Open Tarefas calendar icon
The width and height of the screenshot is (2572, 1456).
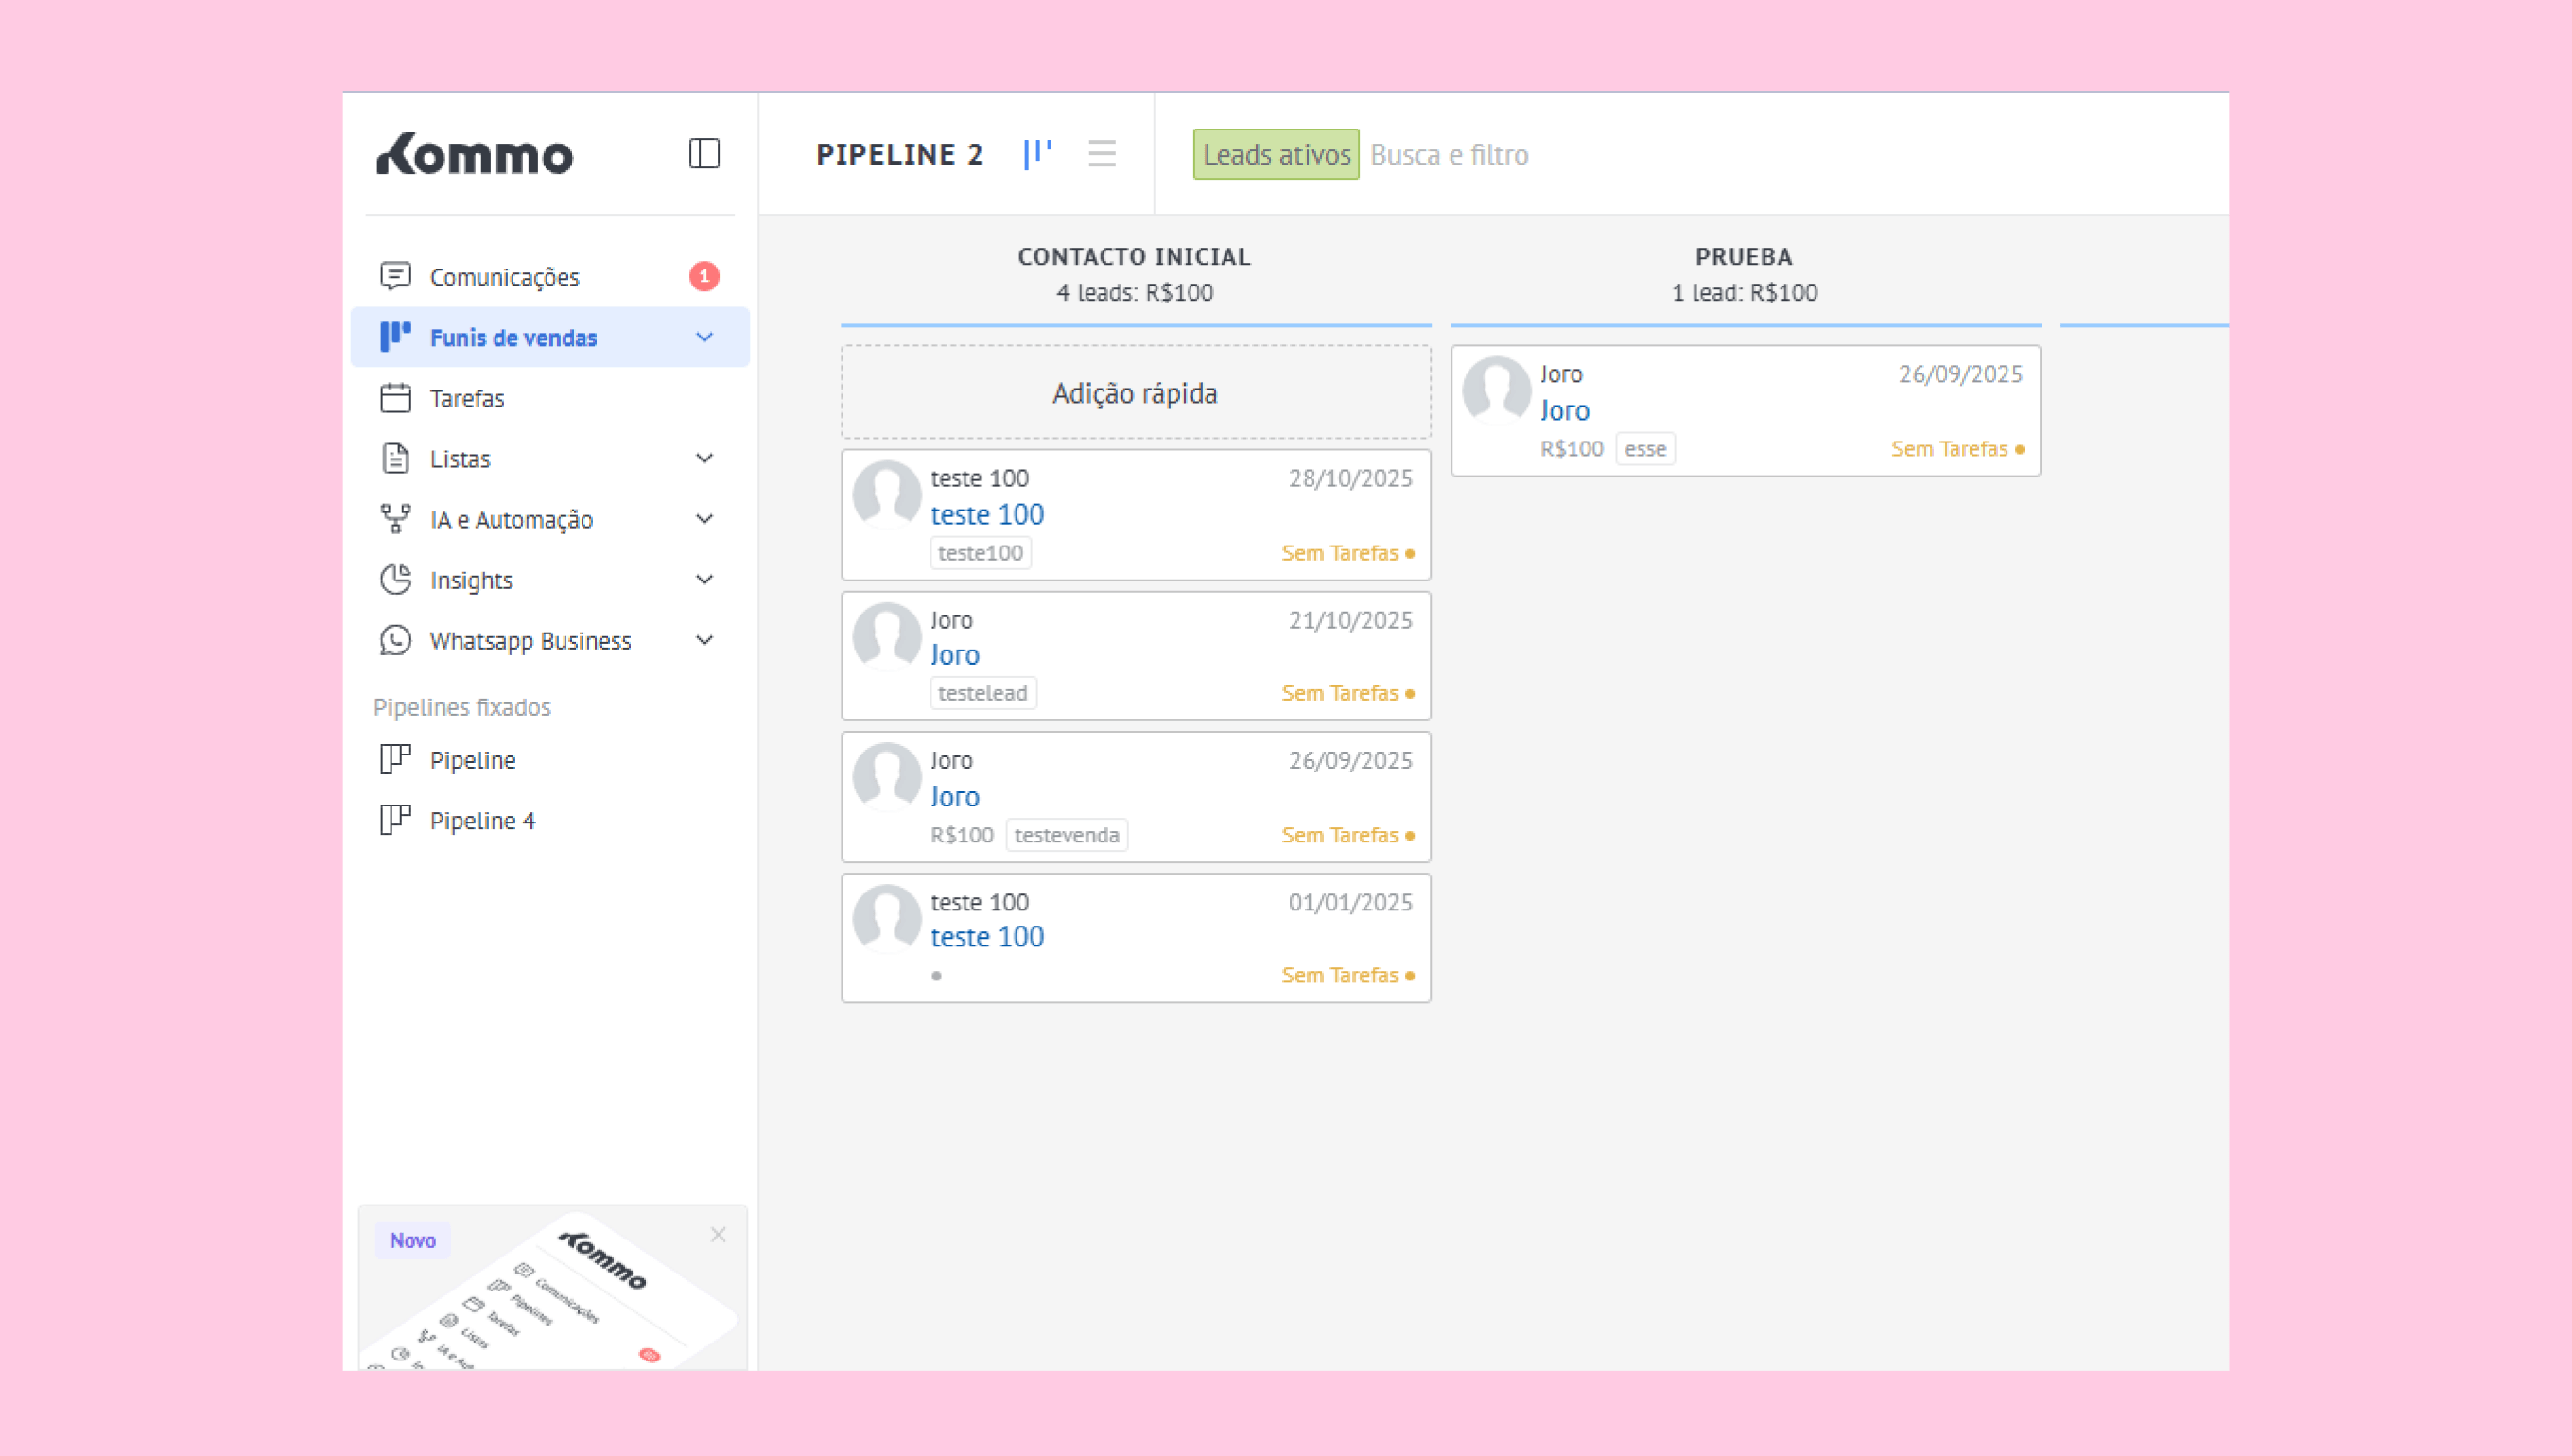click(x=396, y=398)
